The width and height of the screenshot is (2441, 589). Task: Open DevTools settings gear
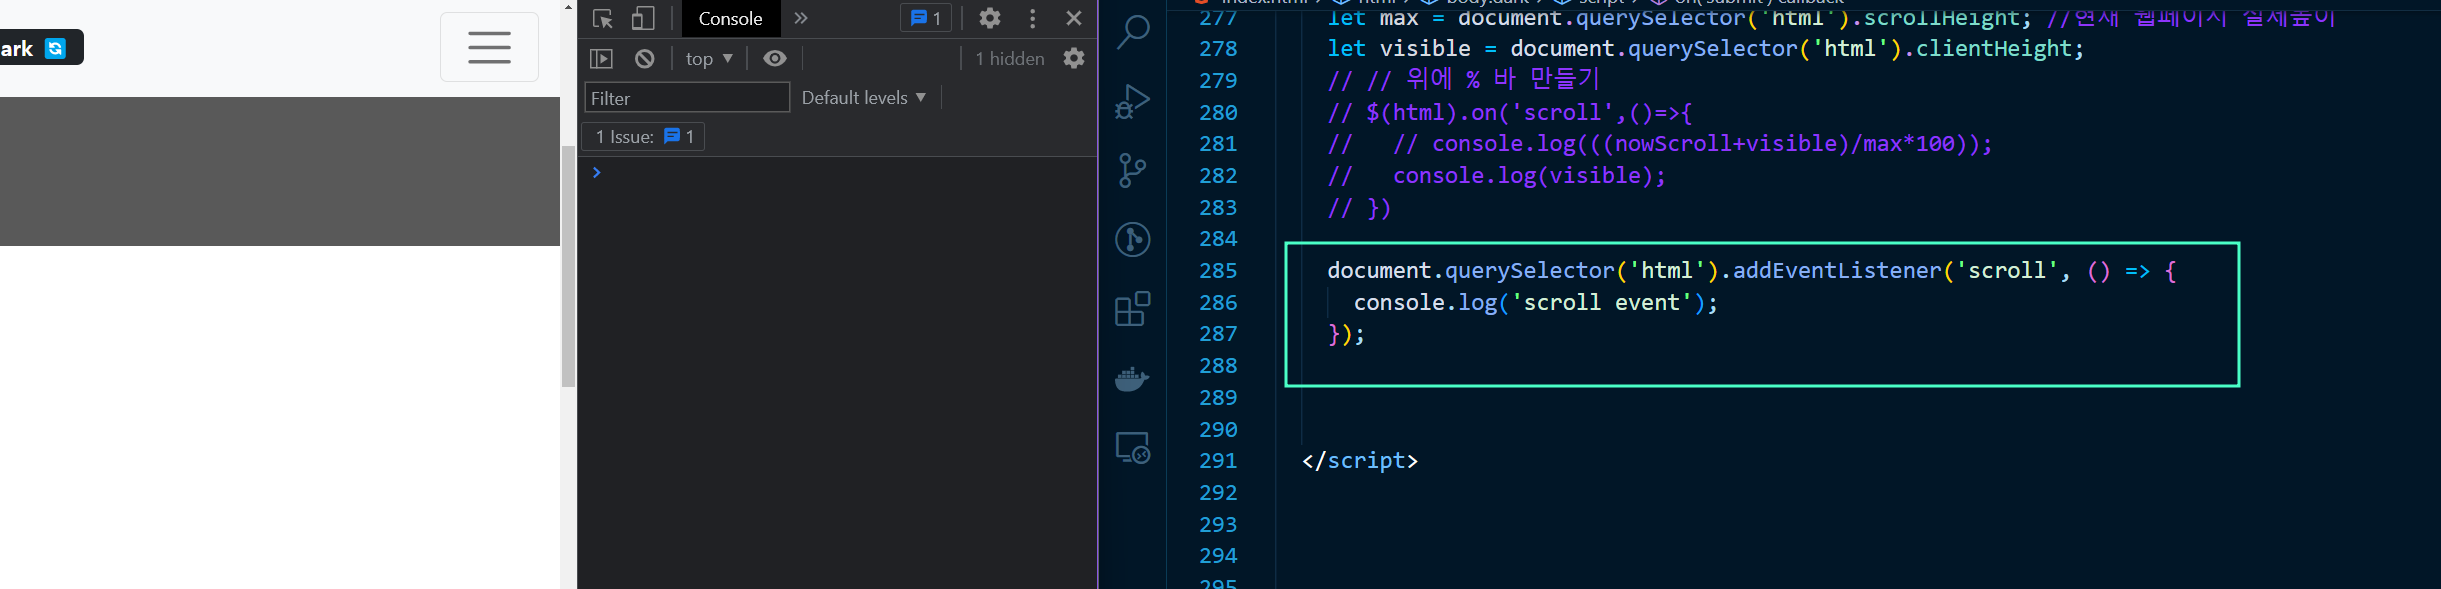click(x=990, y=18)
